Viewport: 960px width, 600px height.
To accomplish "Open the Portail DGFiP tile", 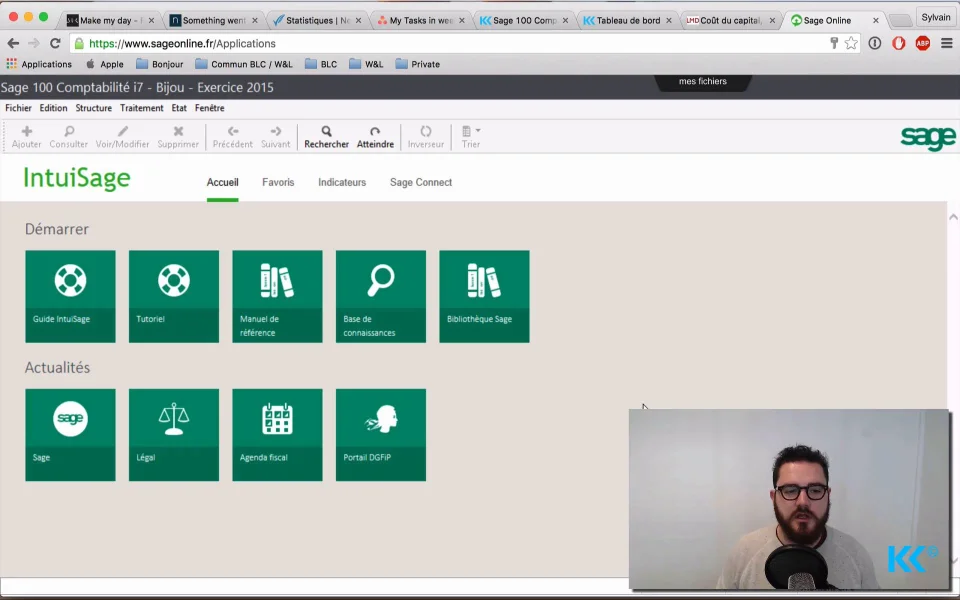I will 381,435.
